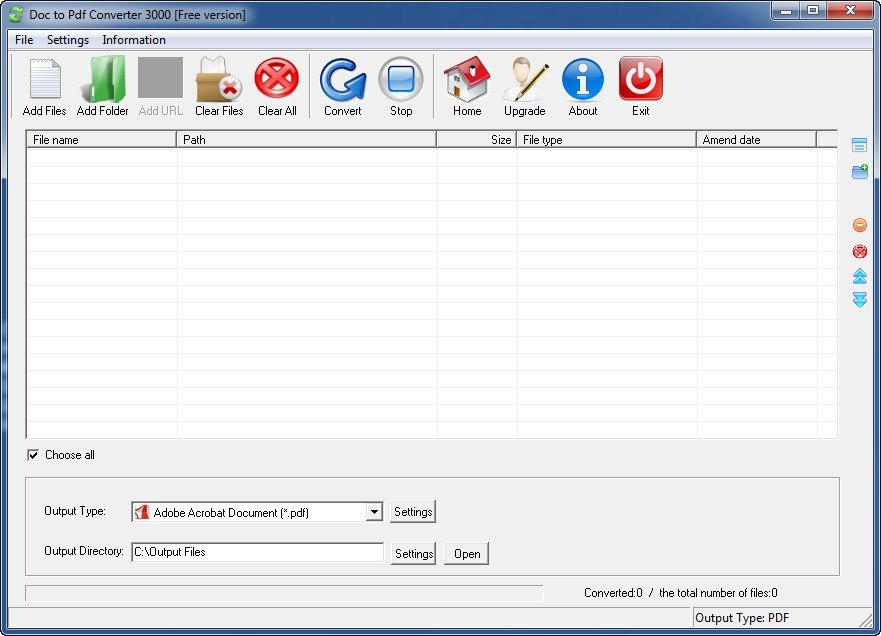The height and width of the screenshot is (636, 881).
Task: Click the Output Type Settings button
Action: click(413, 511)
